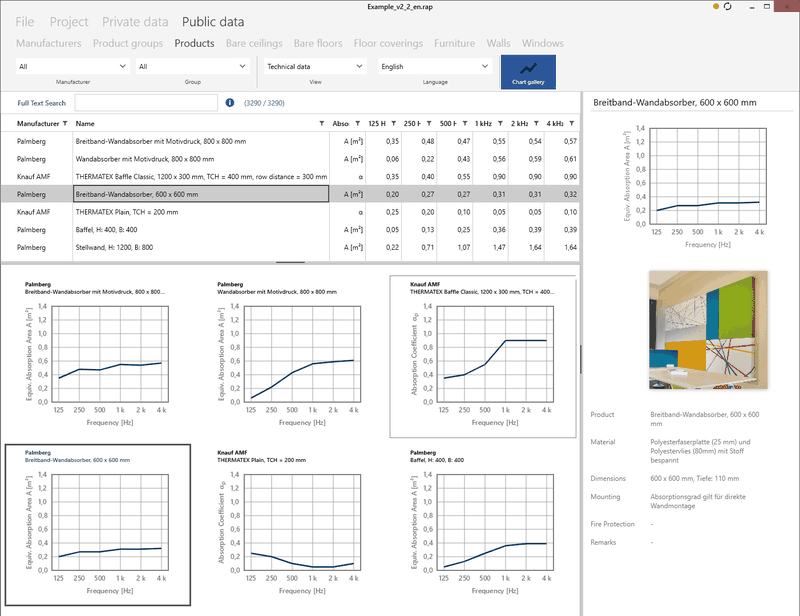Viewport: 800px width, 616px height.
Task: Click in the Full Text Search field
Action: click(146, 103)
